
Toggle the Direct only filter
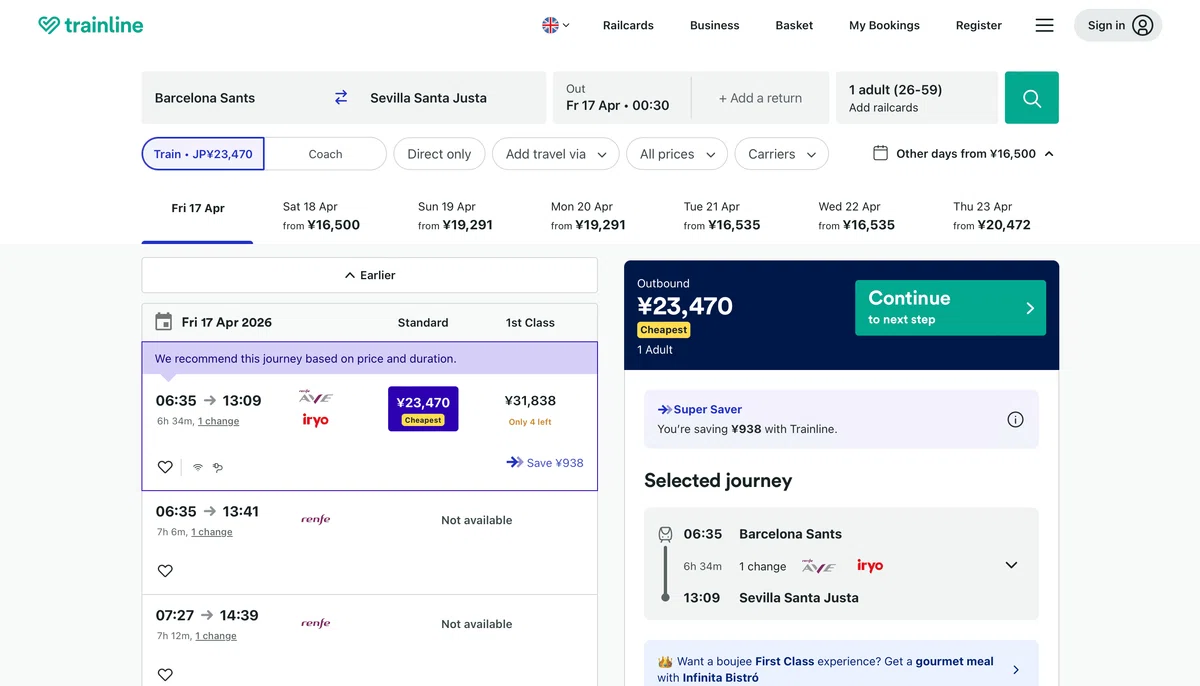(439, 154)
